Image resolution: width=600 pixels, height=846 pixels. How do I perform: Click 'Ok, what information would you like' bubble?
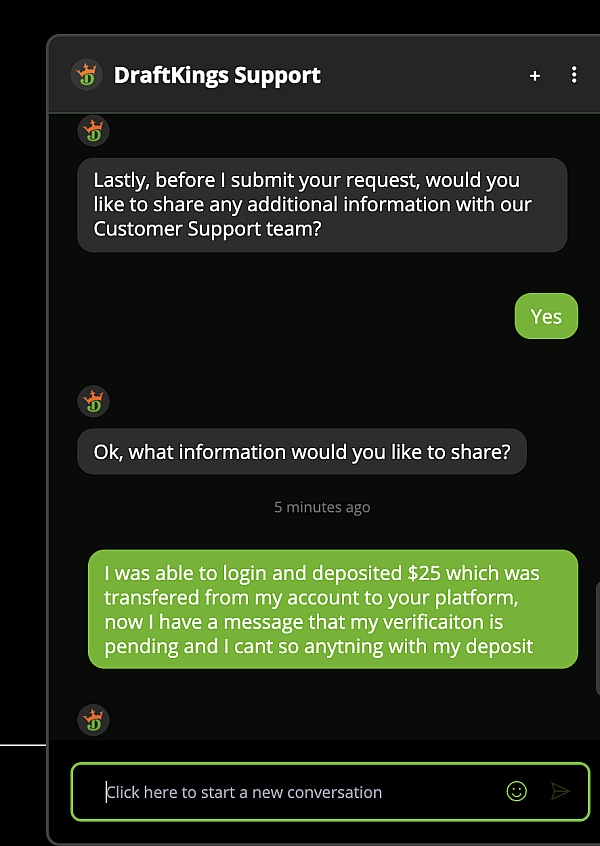(x=302, y=452)
